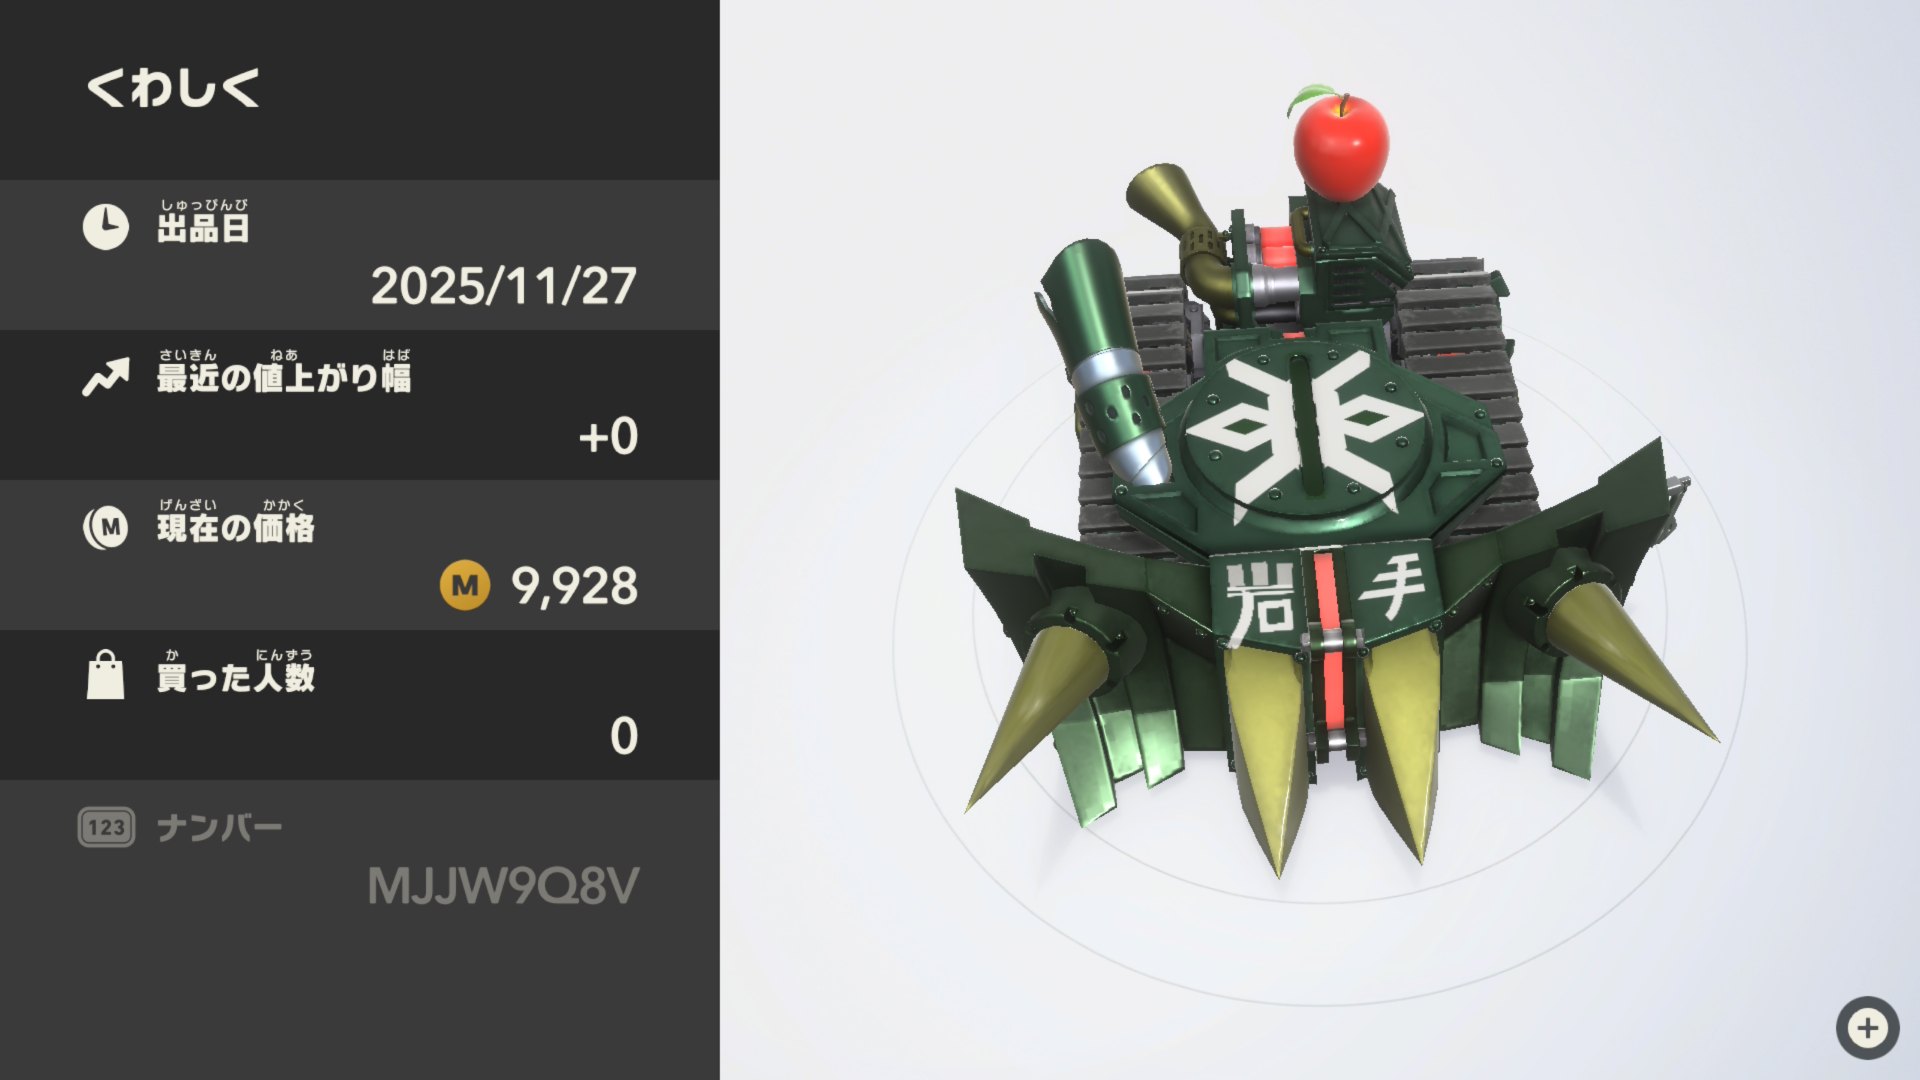Select the 出品日 listing date row
The image size is (1920, 1080).
360,255
